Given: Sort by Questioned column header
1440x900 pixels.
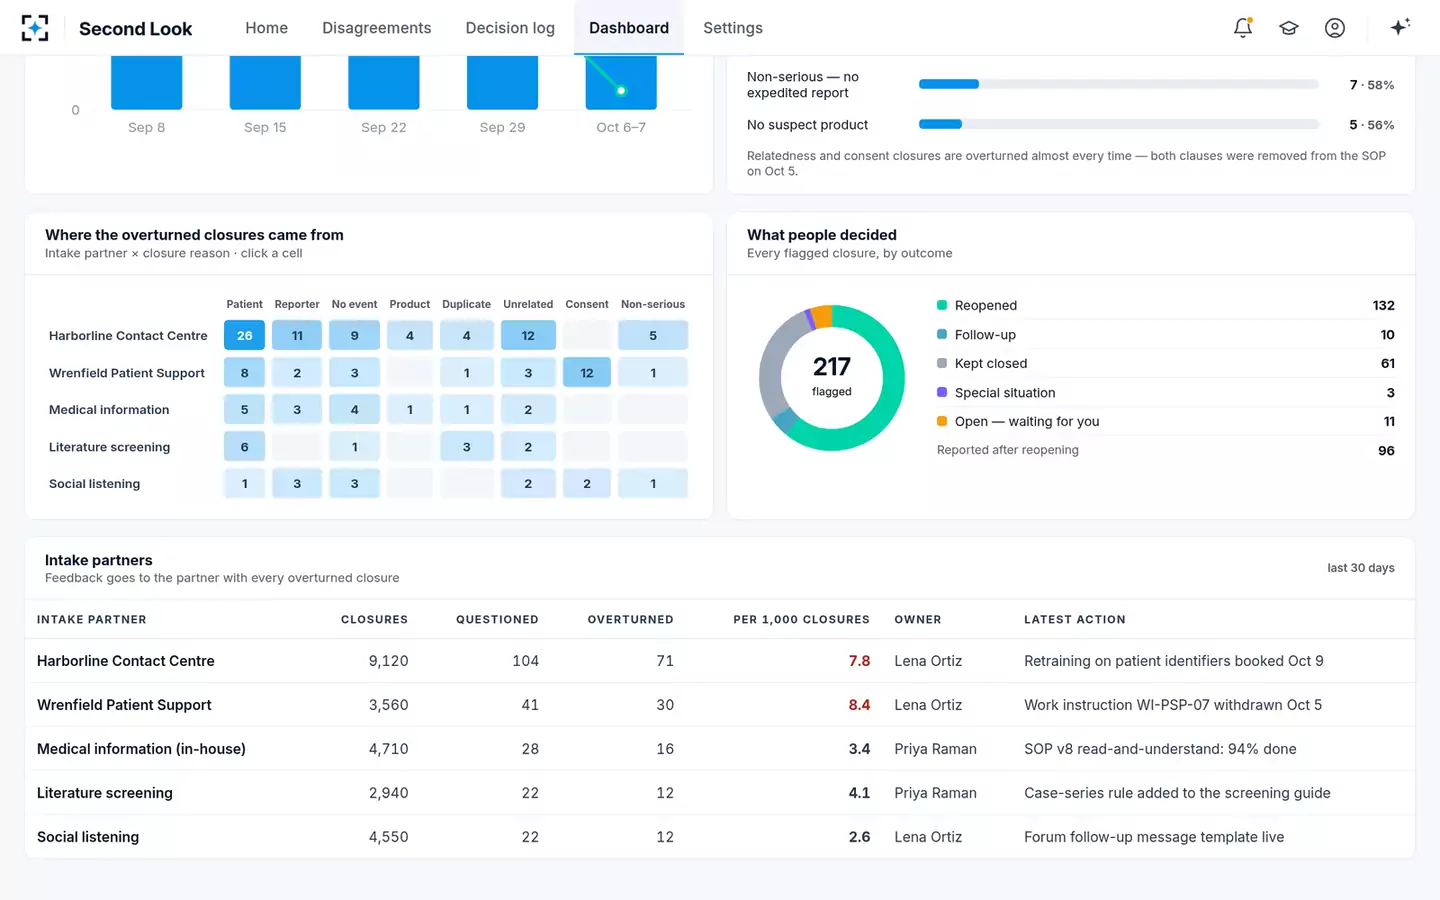Looking at the screenshot, I should pos(497,620).
